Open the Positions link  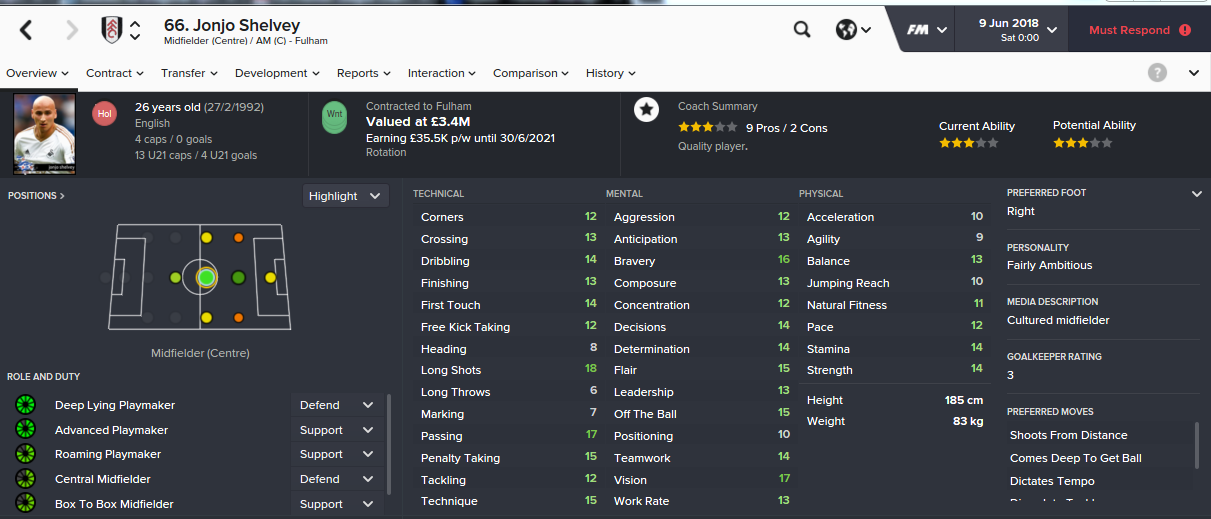(36, 196)
